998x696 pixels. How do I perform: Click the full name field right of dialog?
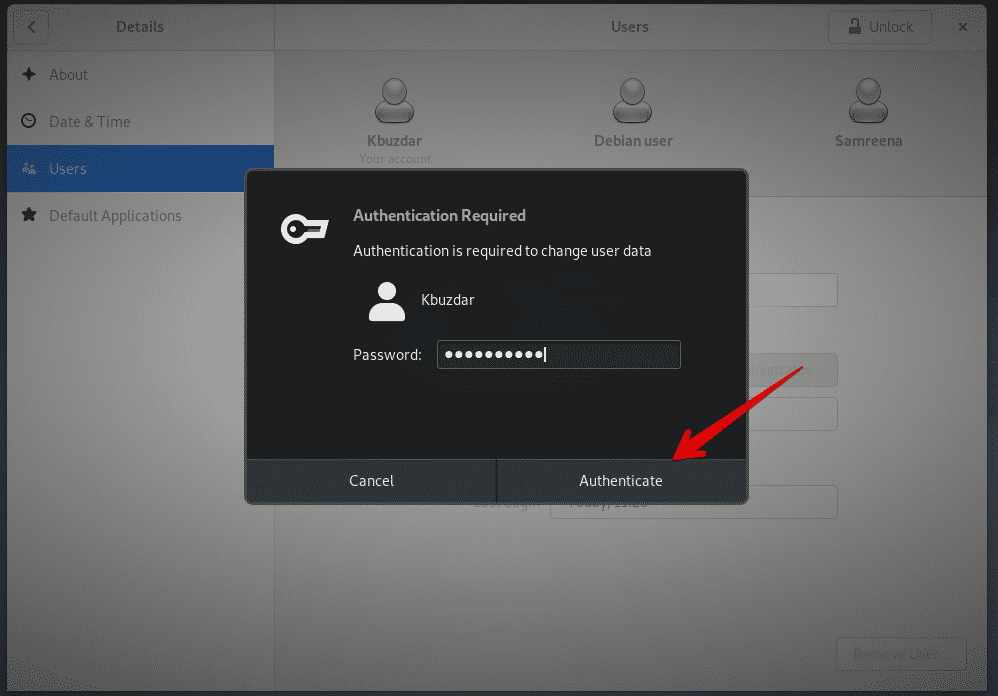[792, 291]
